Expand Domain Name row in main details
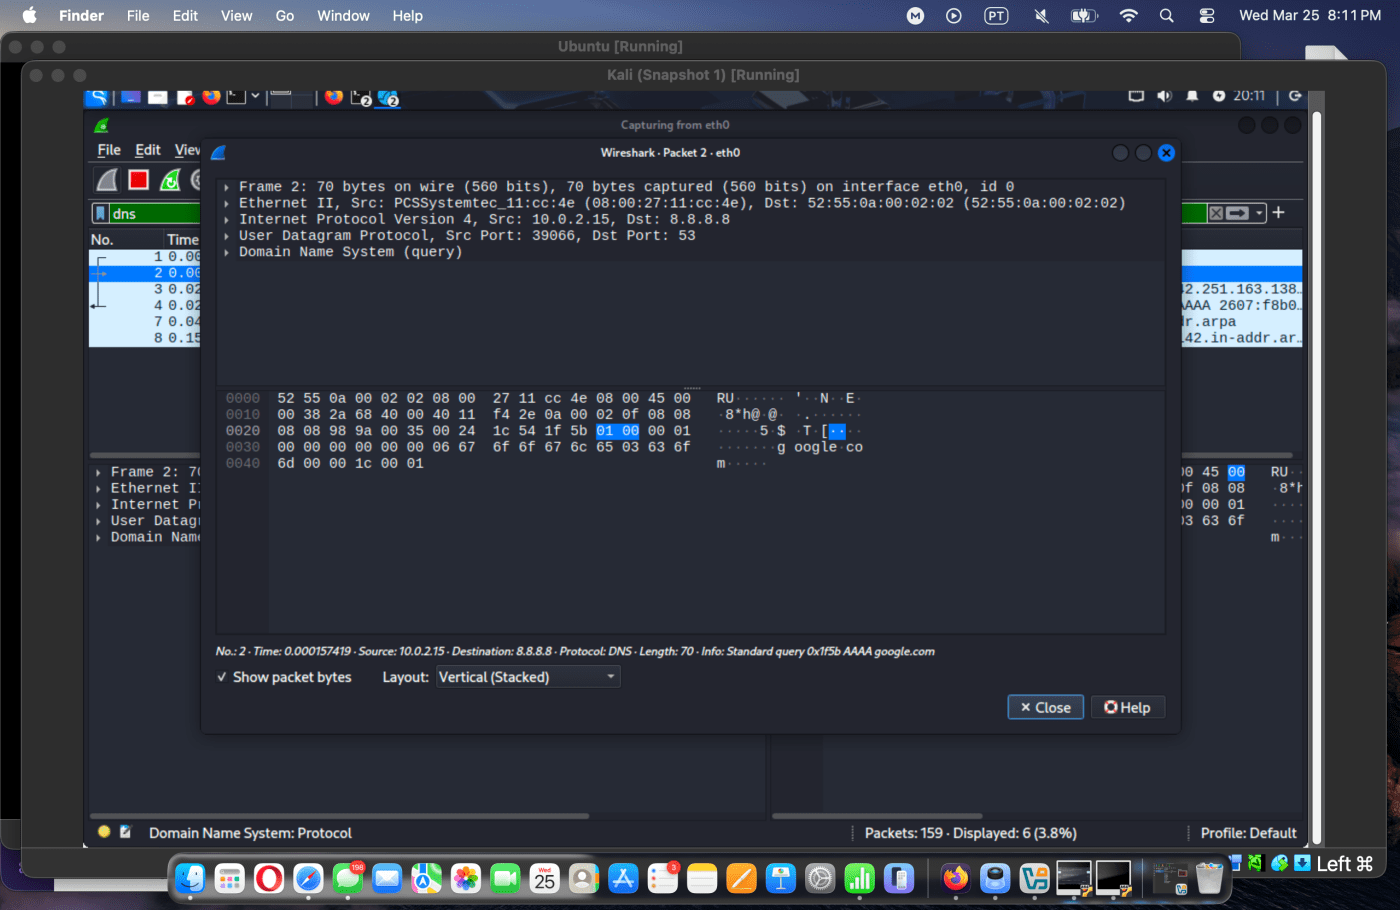 (98, 537)
